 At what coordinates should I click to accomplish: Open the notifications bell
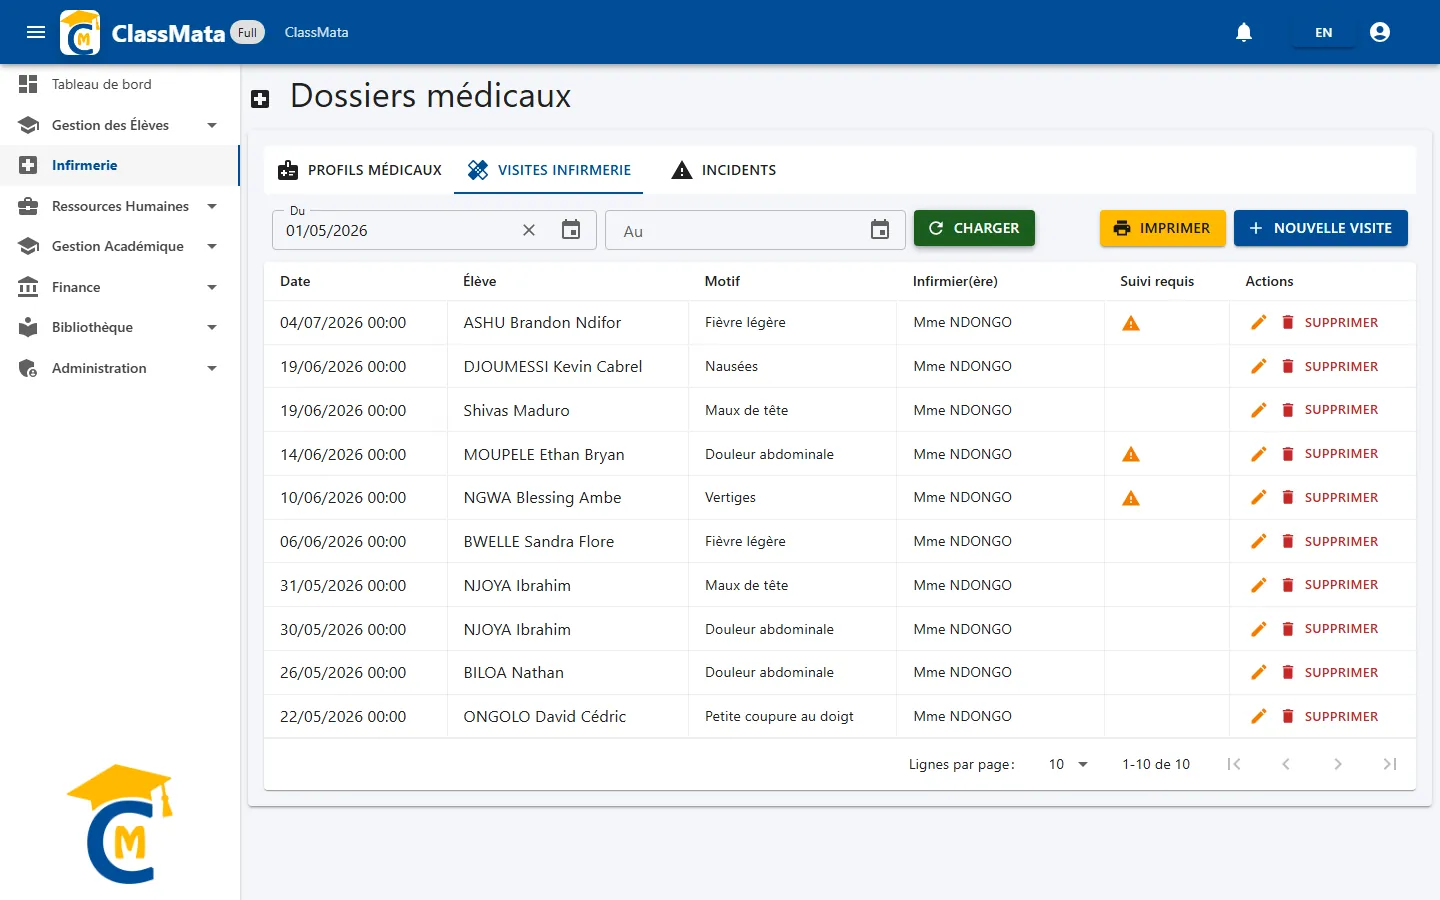click(x=1244, y=32)
